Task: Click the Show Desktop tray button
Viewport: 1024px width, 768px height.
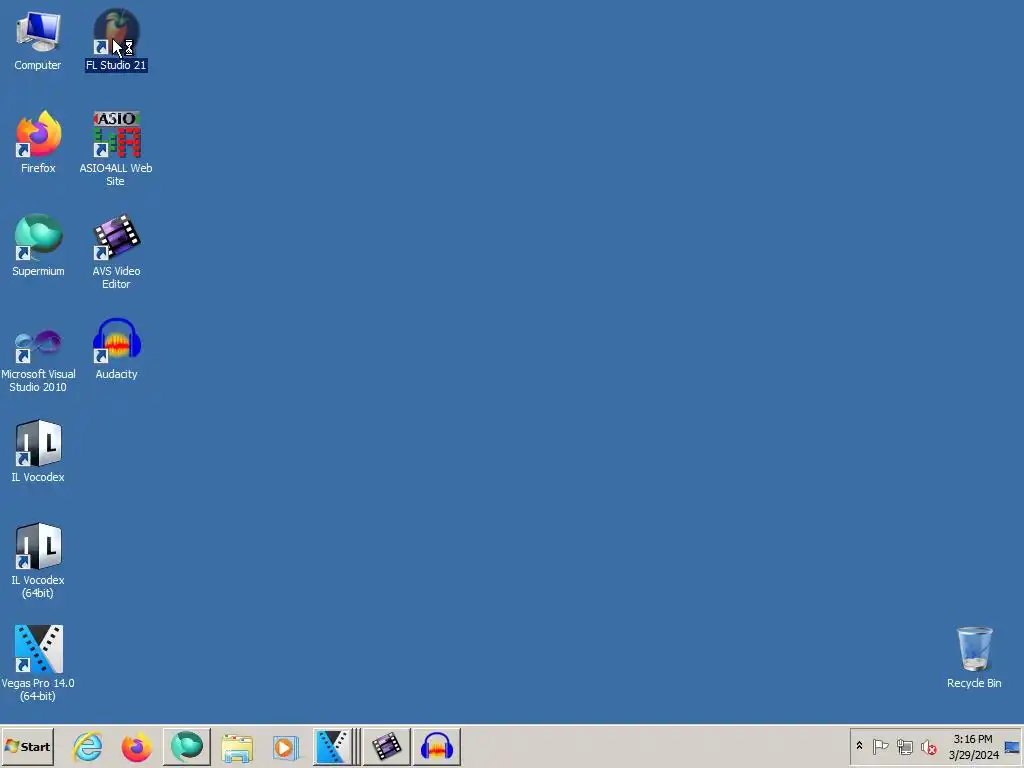Action: tap(1013, 747)
